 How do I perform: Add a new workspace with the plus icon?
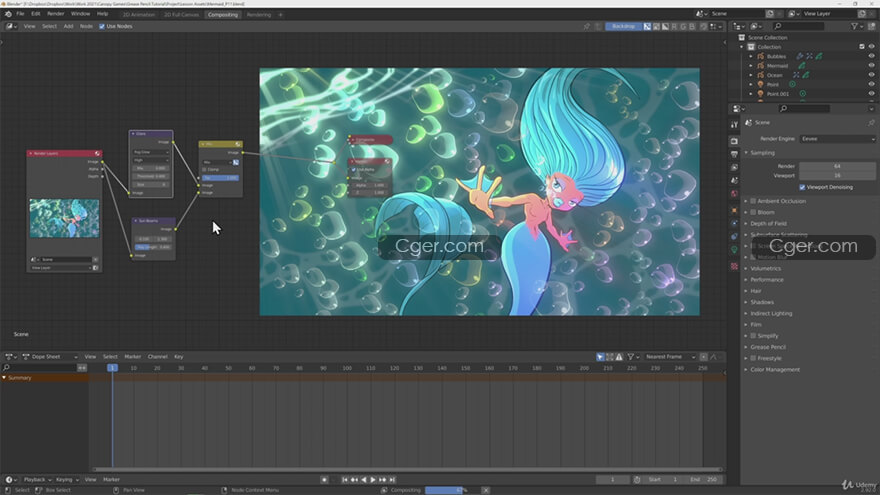point(280,15)
